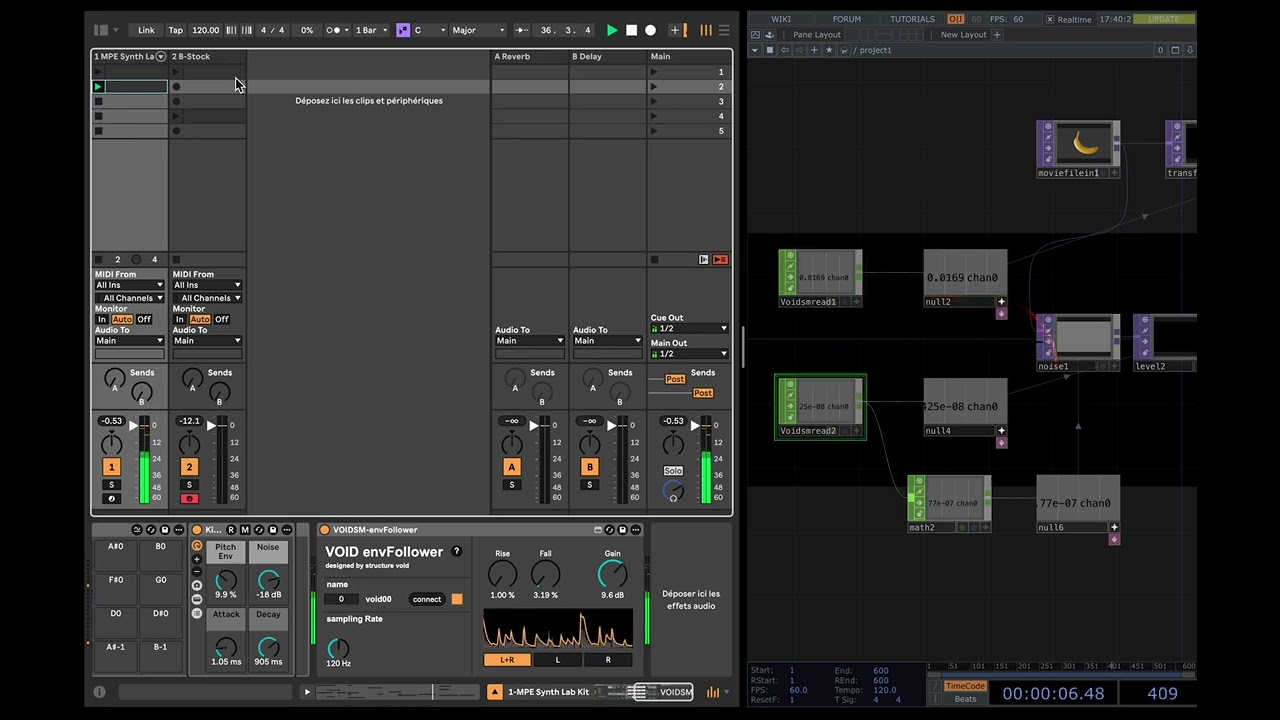
Task: Solo track 1 with its S button
Action: (x=111, y=485)
